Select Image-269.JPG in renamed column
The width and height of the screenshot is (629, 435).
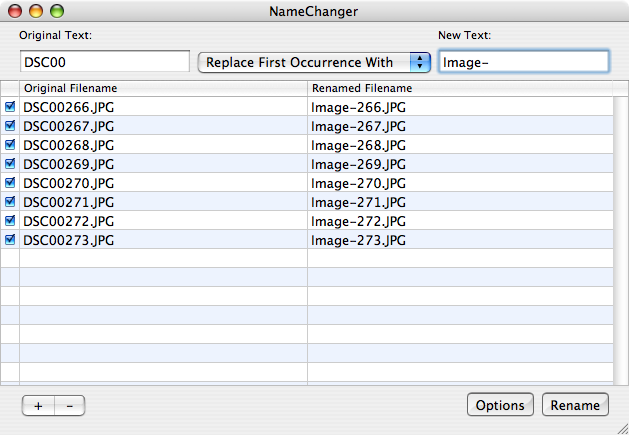point(358,165)
